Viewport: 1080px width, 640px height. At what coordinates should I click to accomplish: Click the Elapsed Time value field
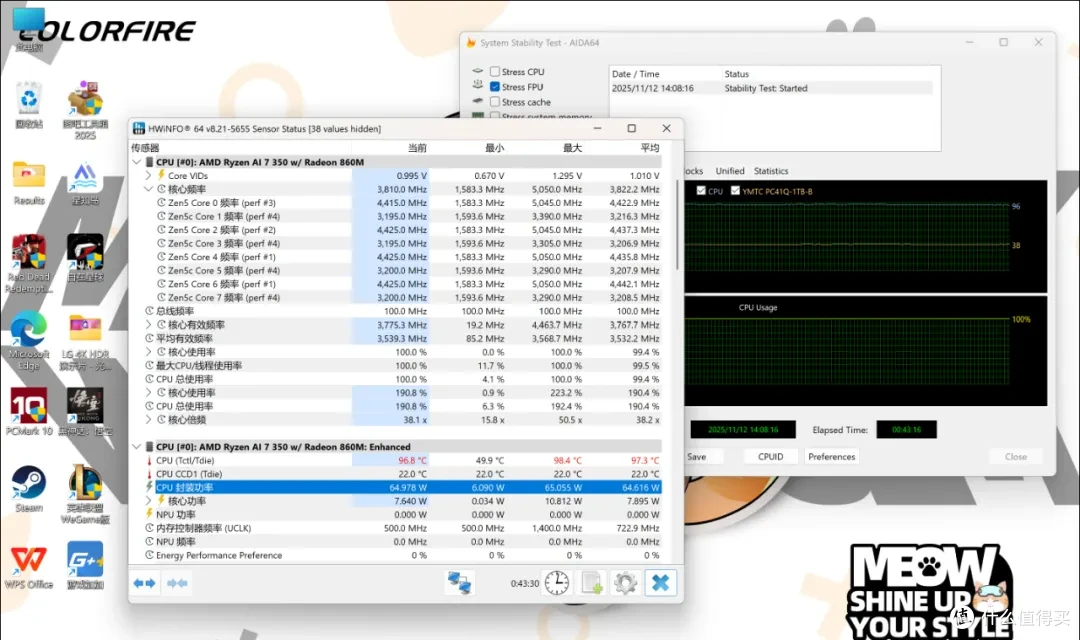(x=906, y=430)
